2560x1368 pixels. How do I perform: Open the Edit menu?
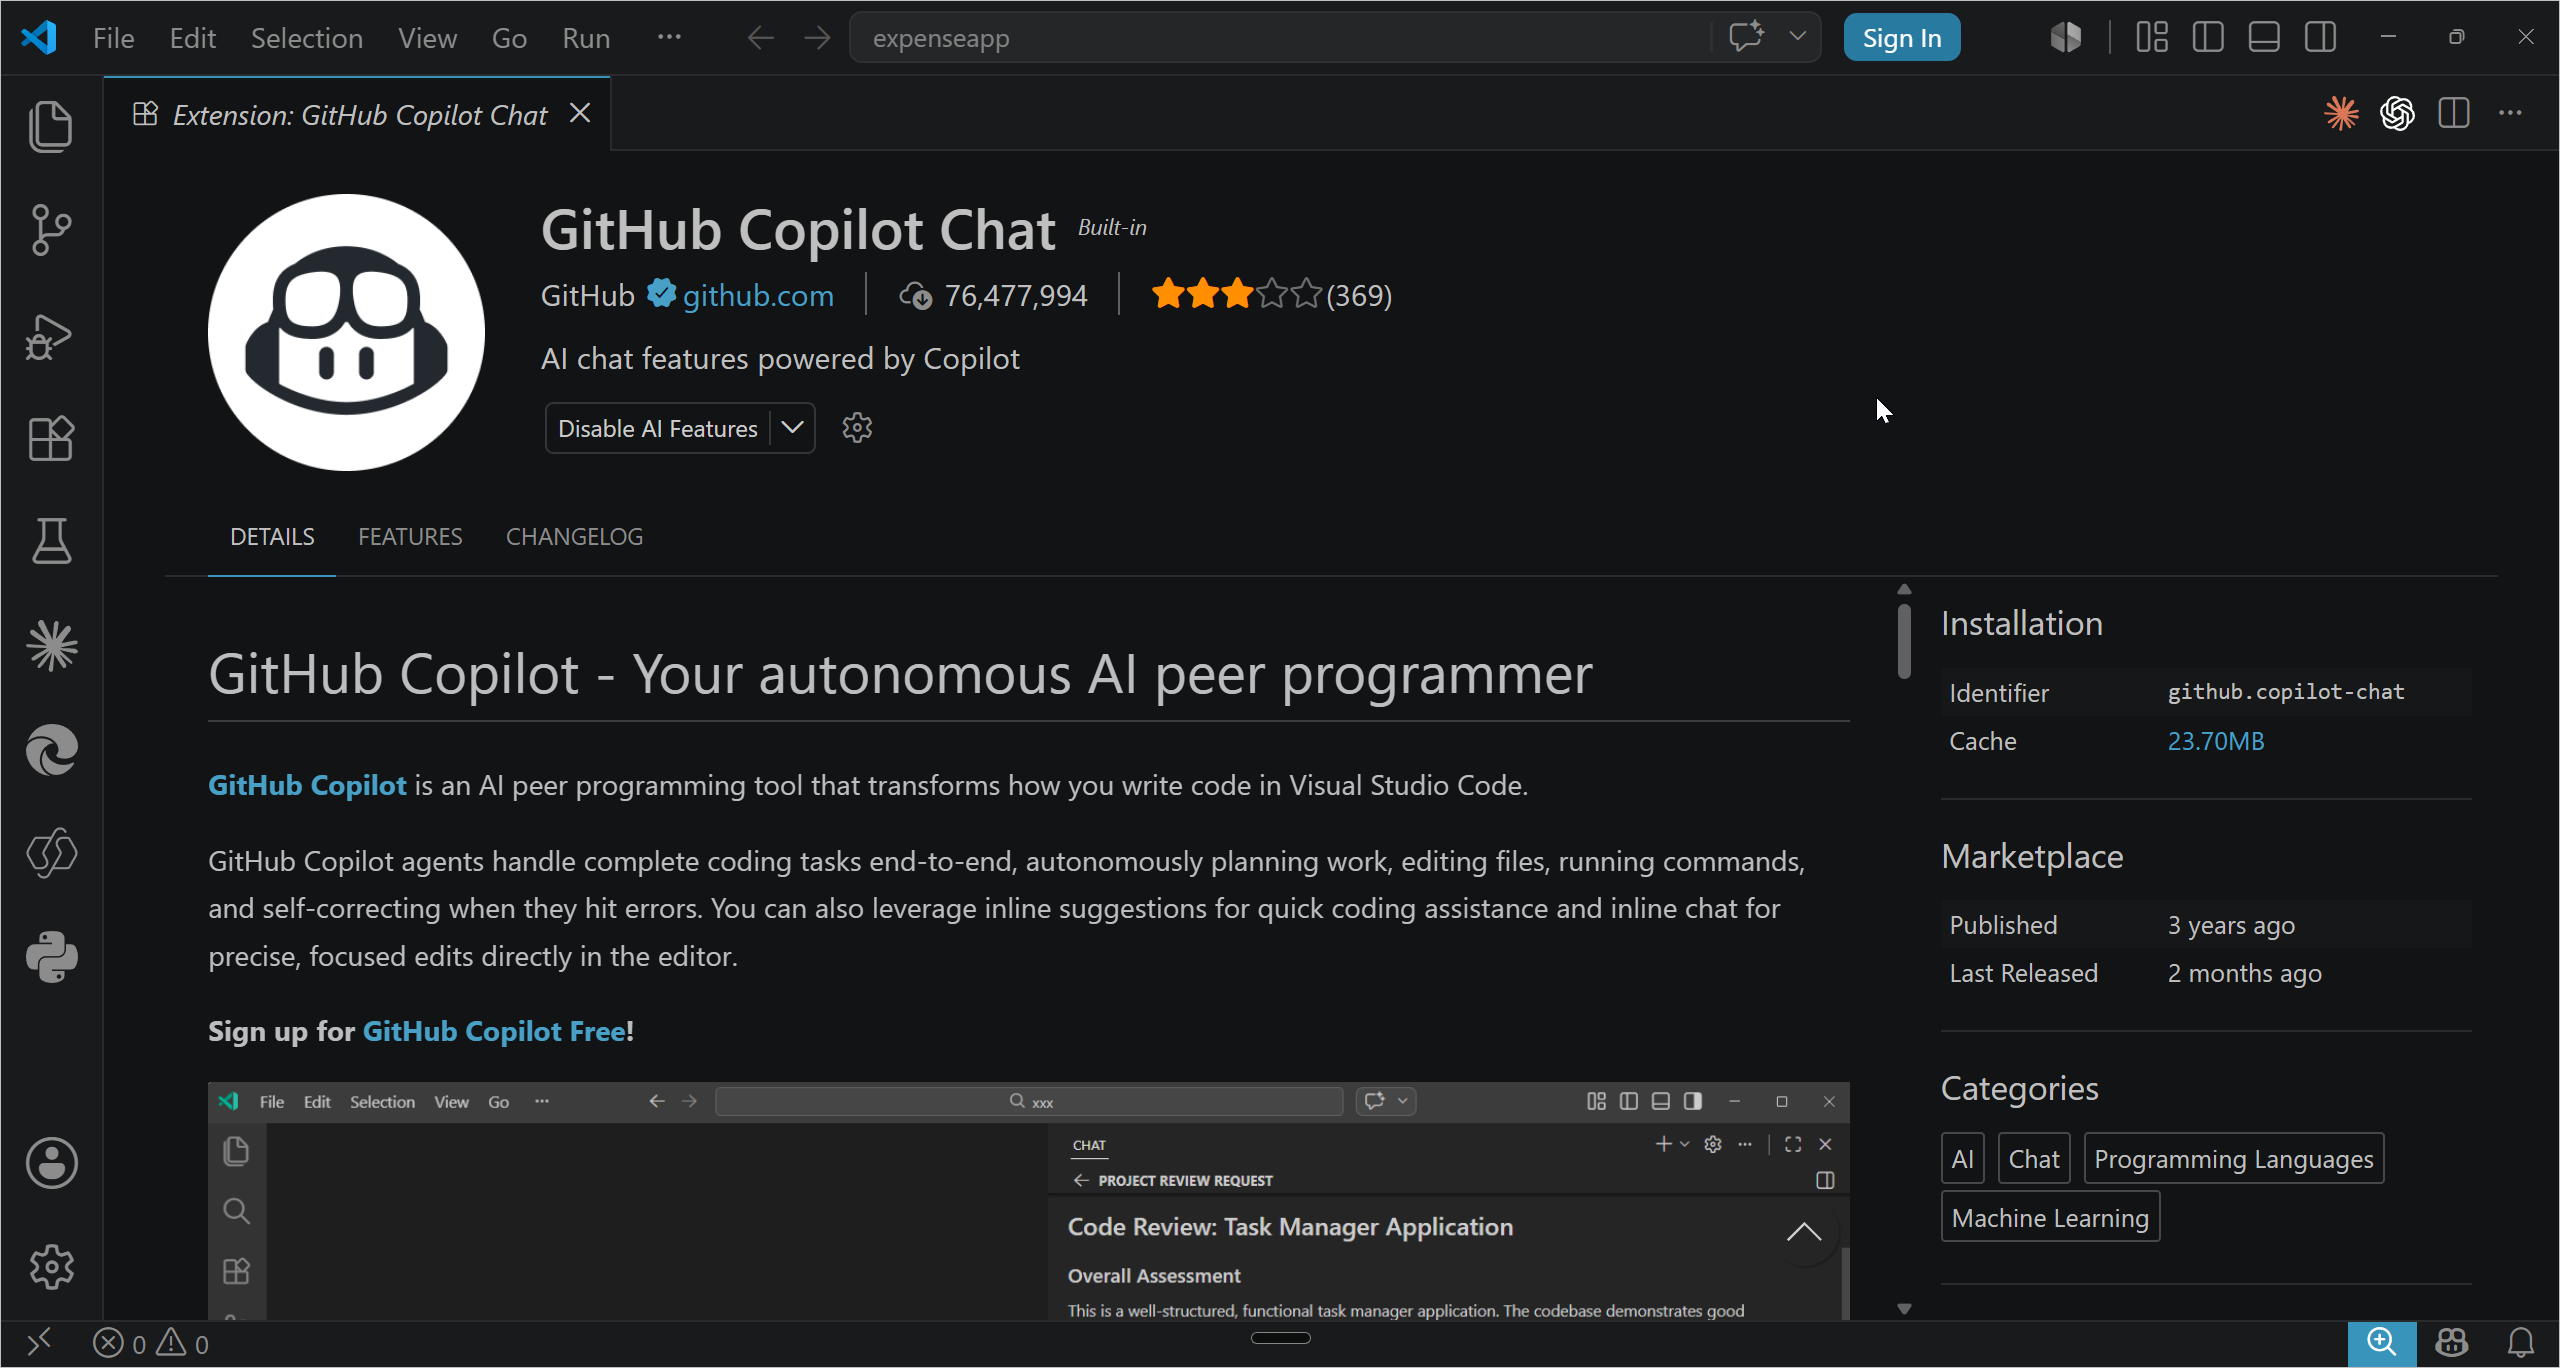(x=192, y=38)
